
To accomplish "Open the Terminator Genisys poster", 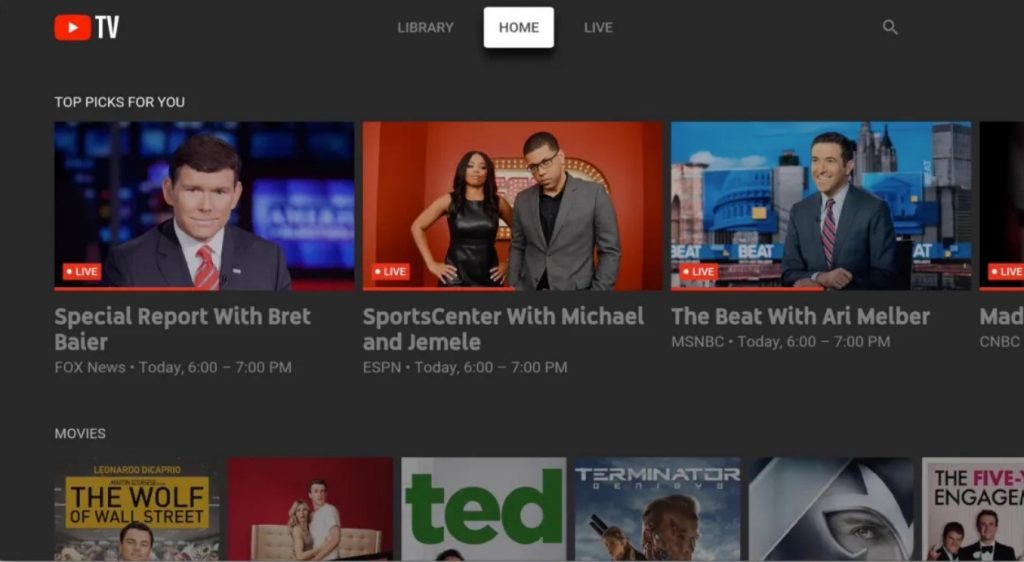I will coord(658,509).
